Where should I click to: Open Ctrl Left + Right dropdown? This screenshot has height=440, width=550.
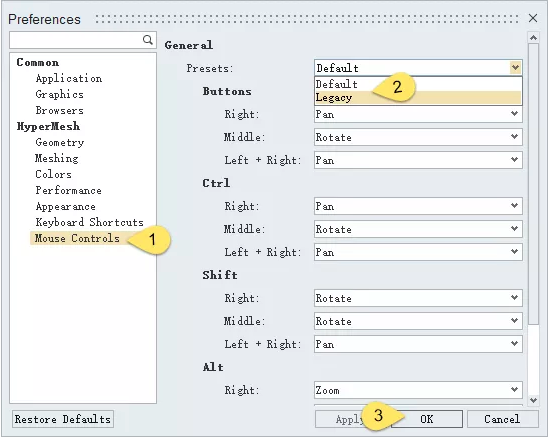418,252
